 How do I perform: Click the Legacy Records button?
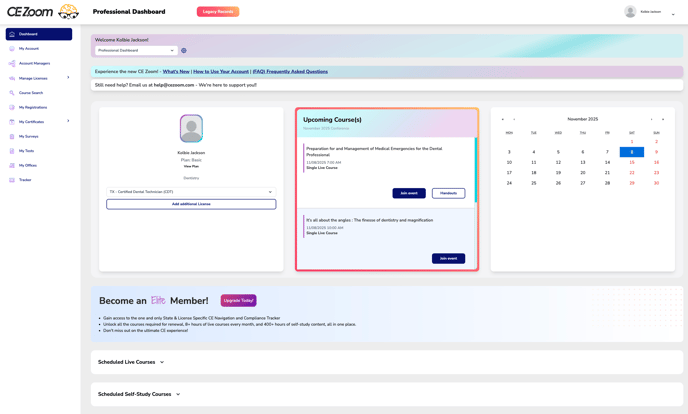tap(218, 12)
